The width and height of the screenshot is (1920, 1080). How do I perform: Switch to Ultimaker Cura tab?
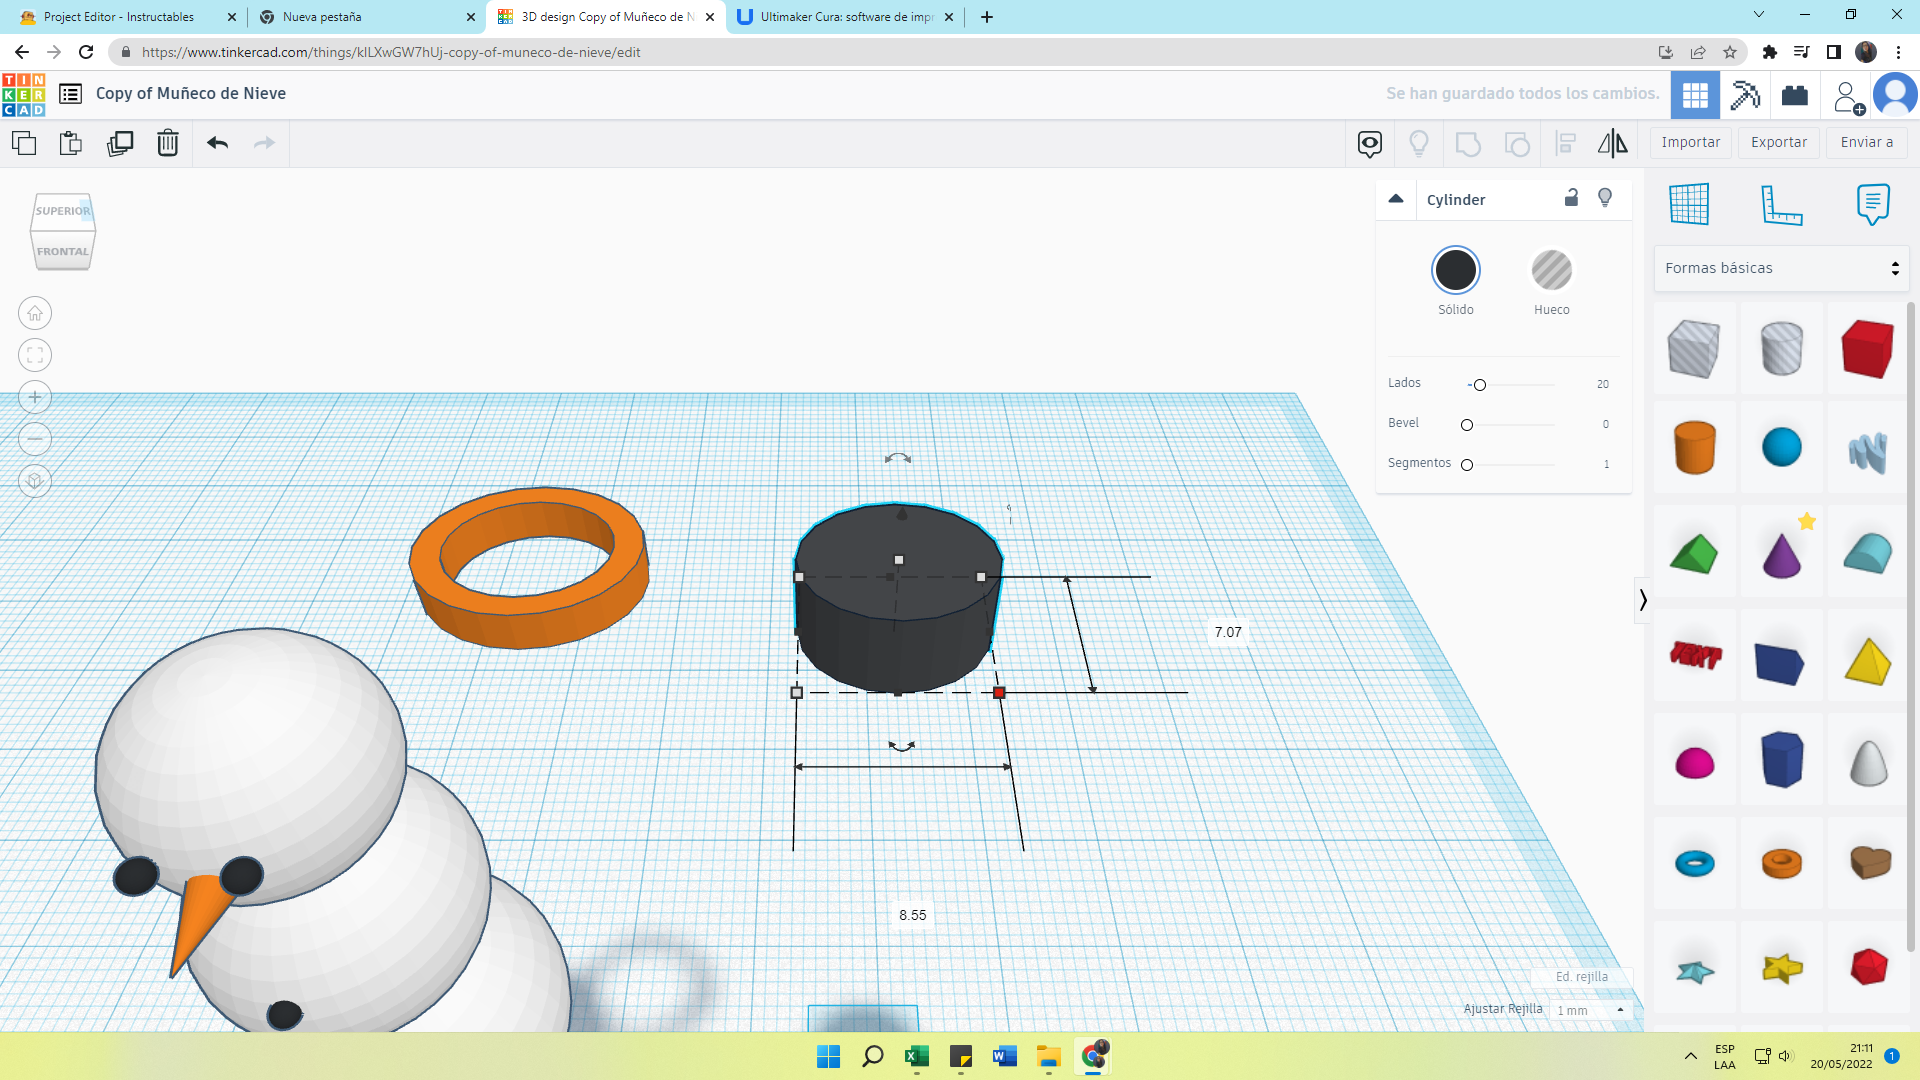[847, 17]
